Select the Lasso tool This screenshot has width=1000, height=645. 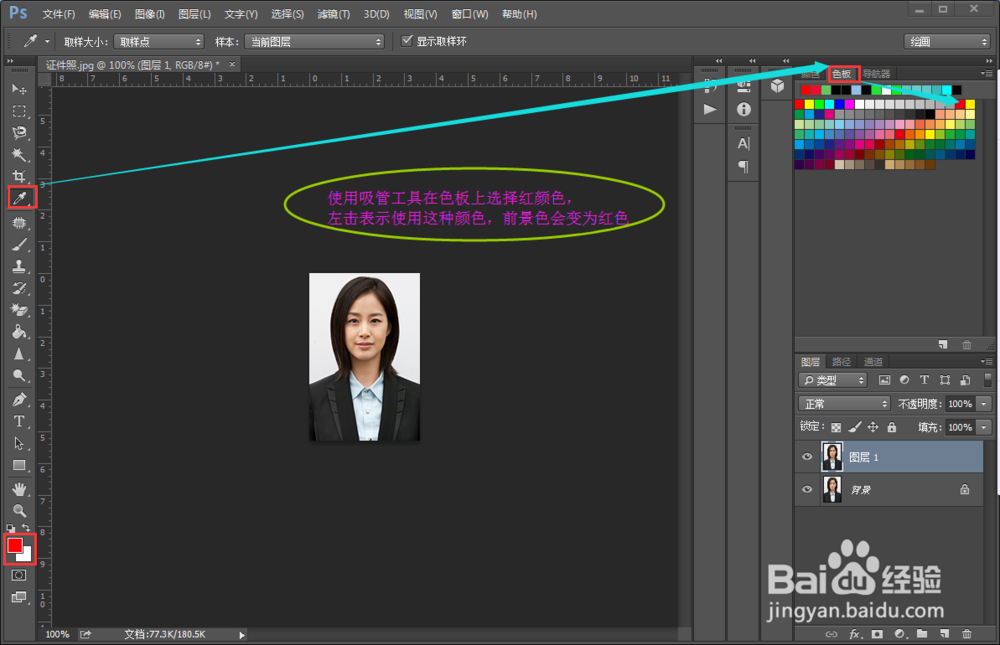coord(19,133)
